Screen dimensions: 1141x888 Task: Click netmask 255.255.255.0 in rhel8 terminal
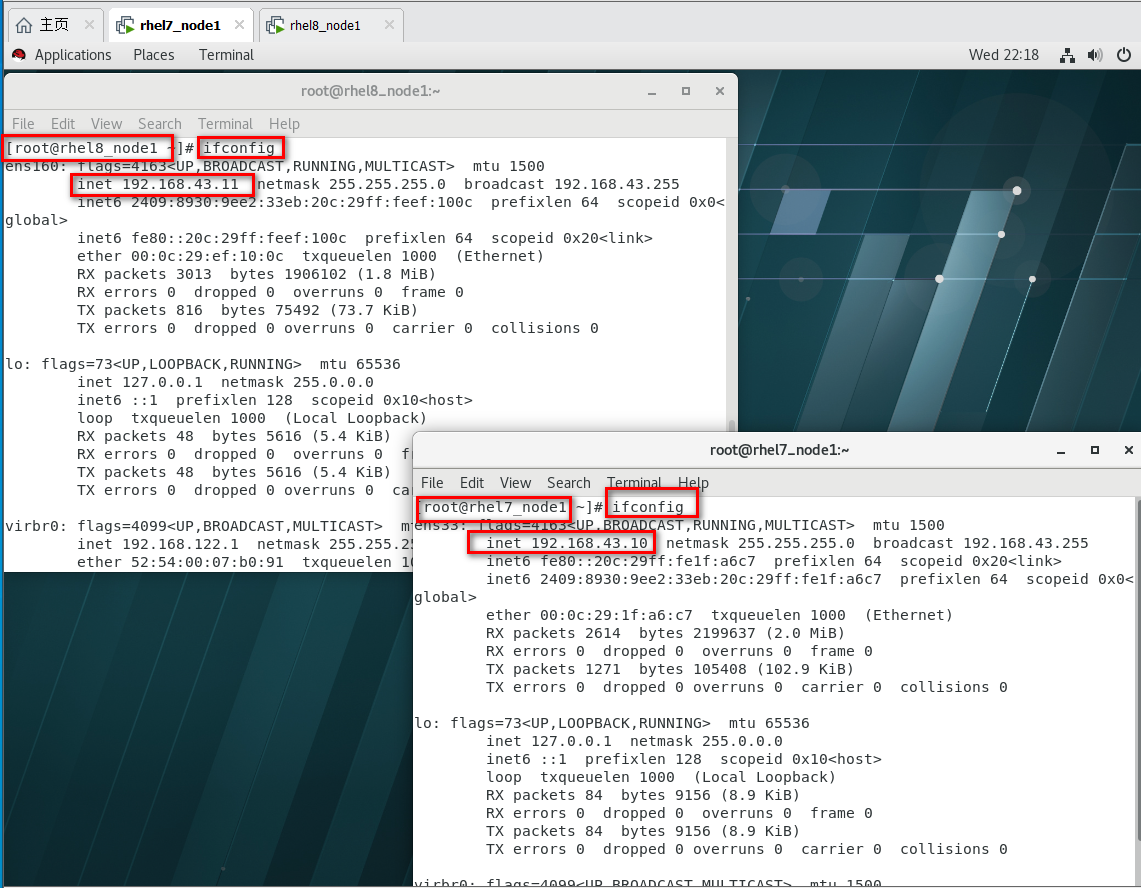pos(351,184)
